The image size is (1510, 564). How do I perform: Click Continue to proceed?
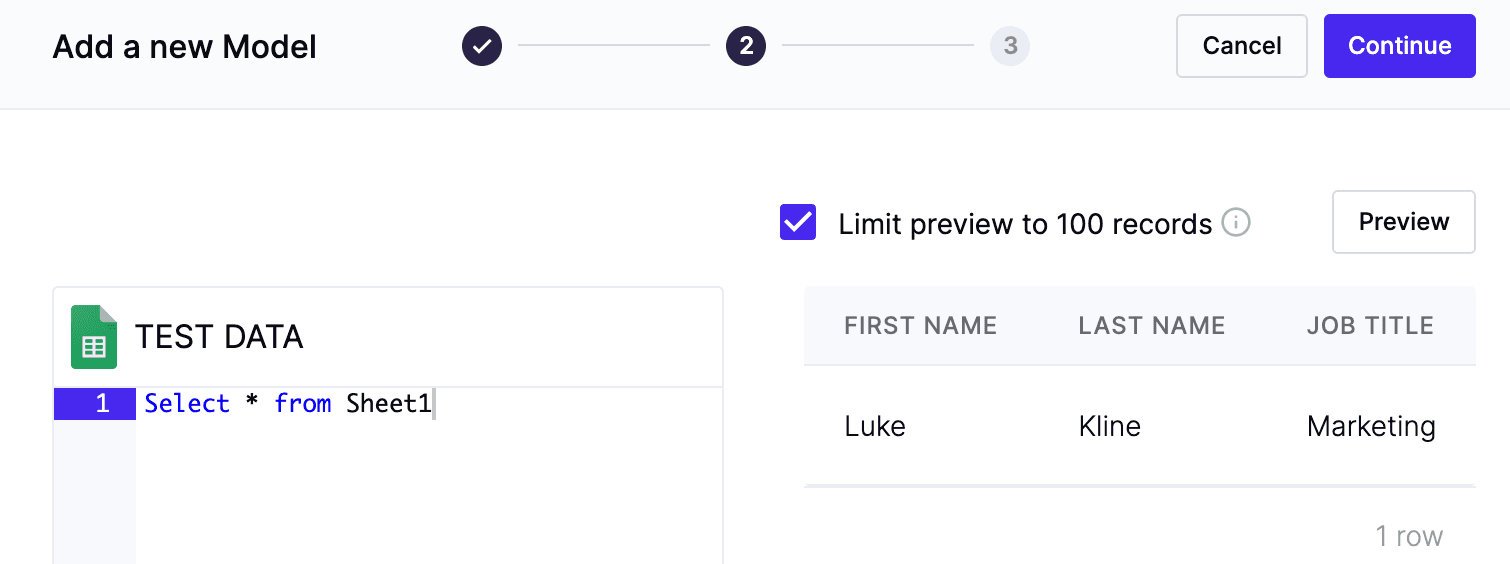1399,46
